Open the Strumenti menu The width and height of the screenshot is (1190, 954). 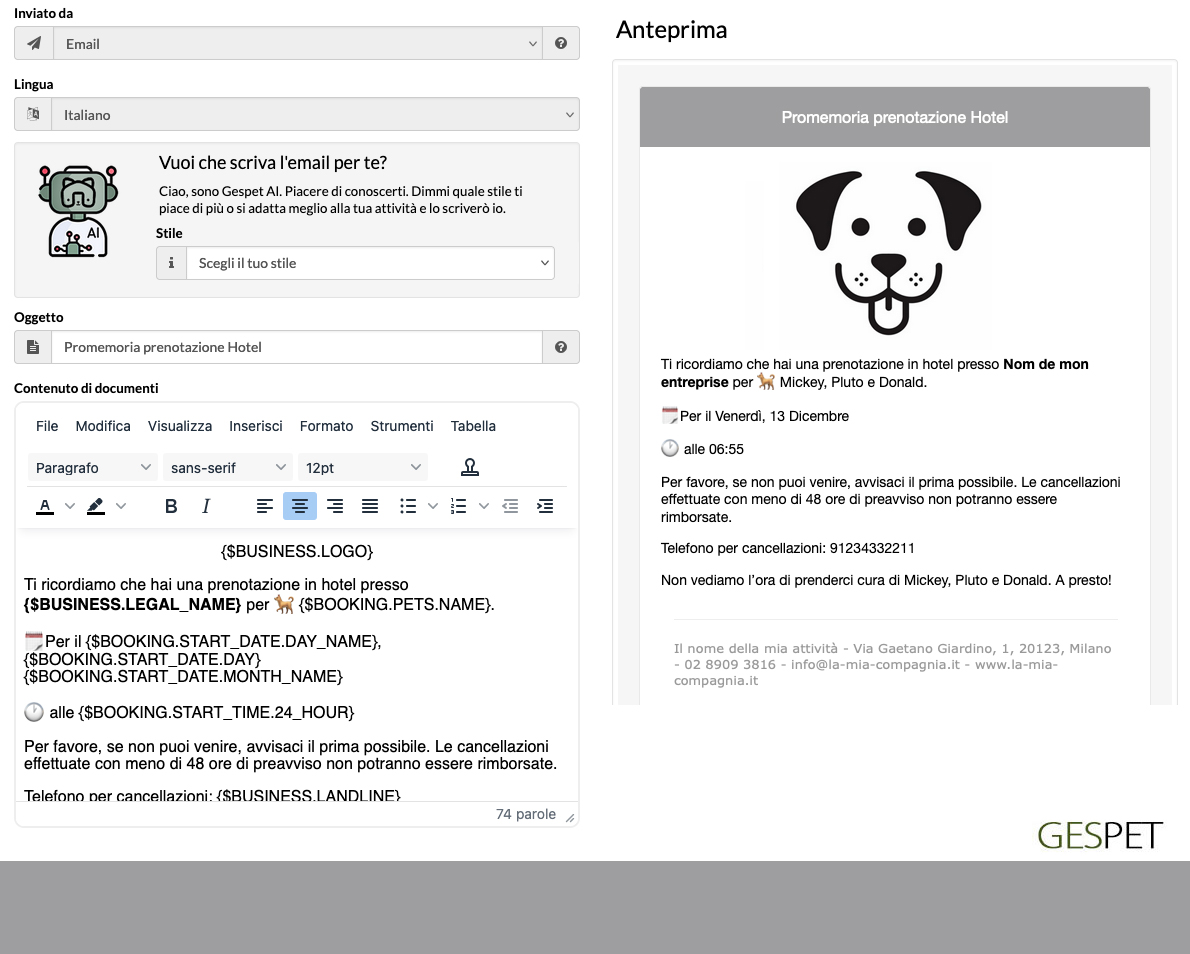coord(402,426)
